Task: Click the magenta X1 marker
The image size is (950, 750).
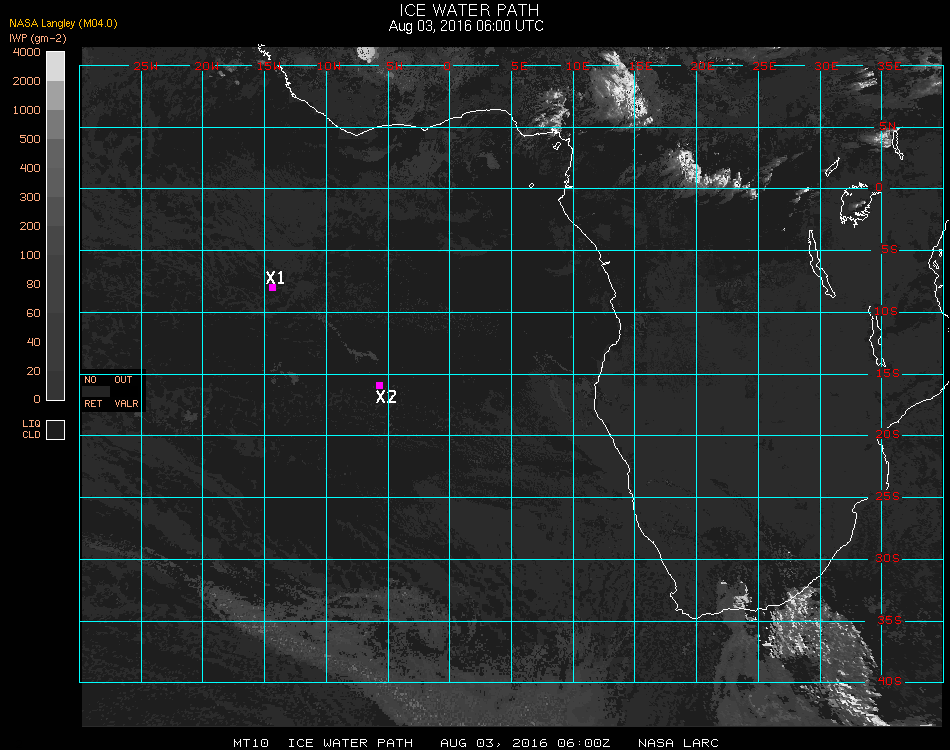Action: click(272, 287)
